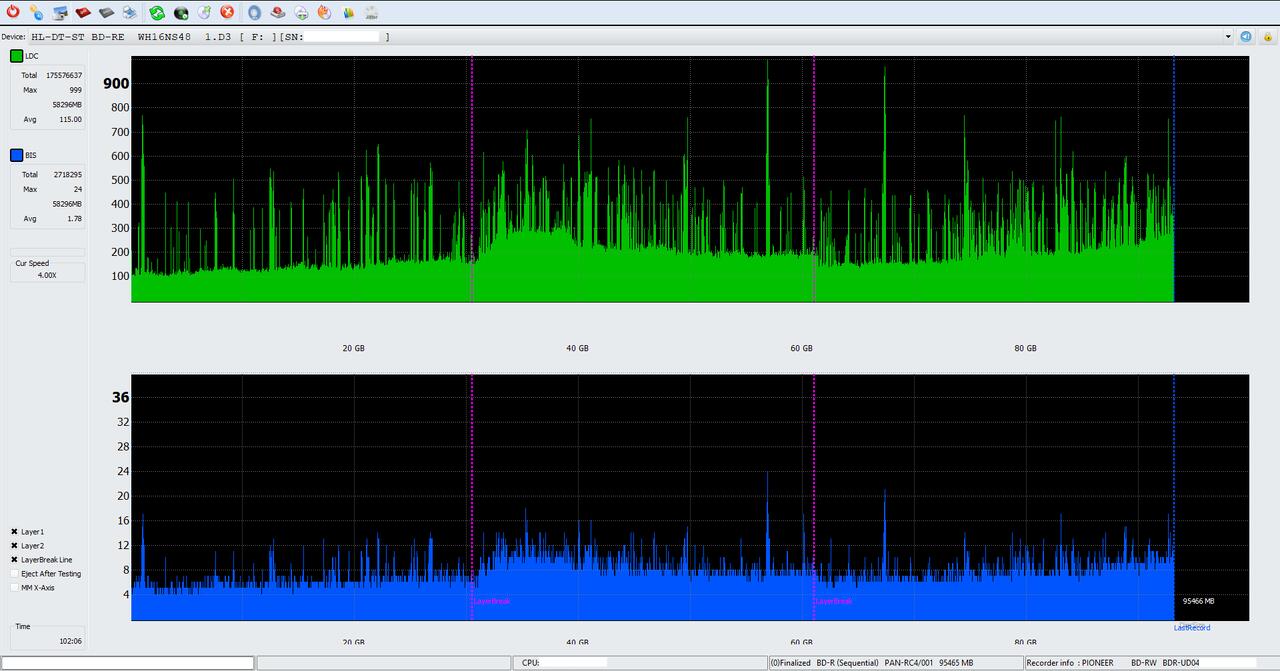Click the BD-R (Sequential) status text
Image resolution: width=1280 pixels, height=671 pixels.
[848, 663]
